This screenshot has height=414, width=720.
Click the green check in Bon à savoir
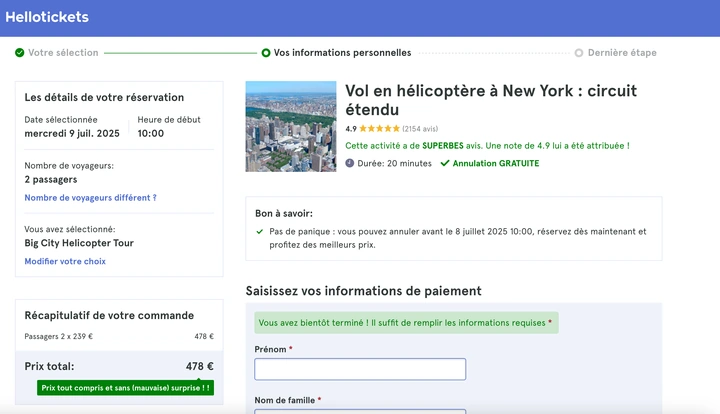pos(260,231)
